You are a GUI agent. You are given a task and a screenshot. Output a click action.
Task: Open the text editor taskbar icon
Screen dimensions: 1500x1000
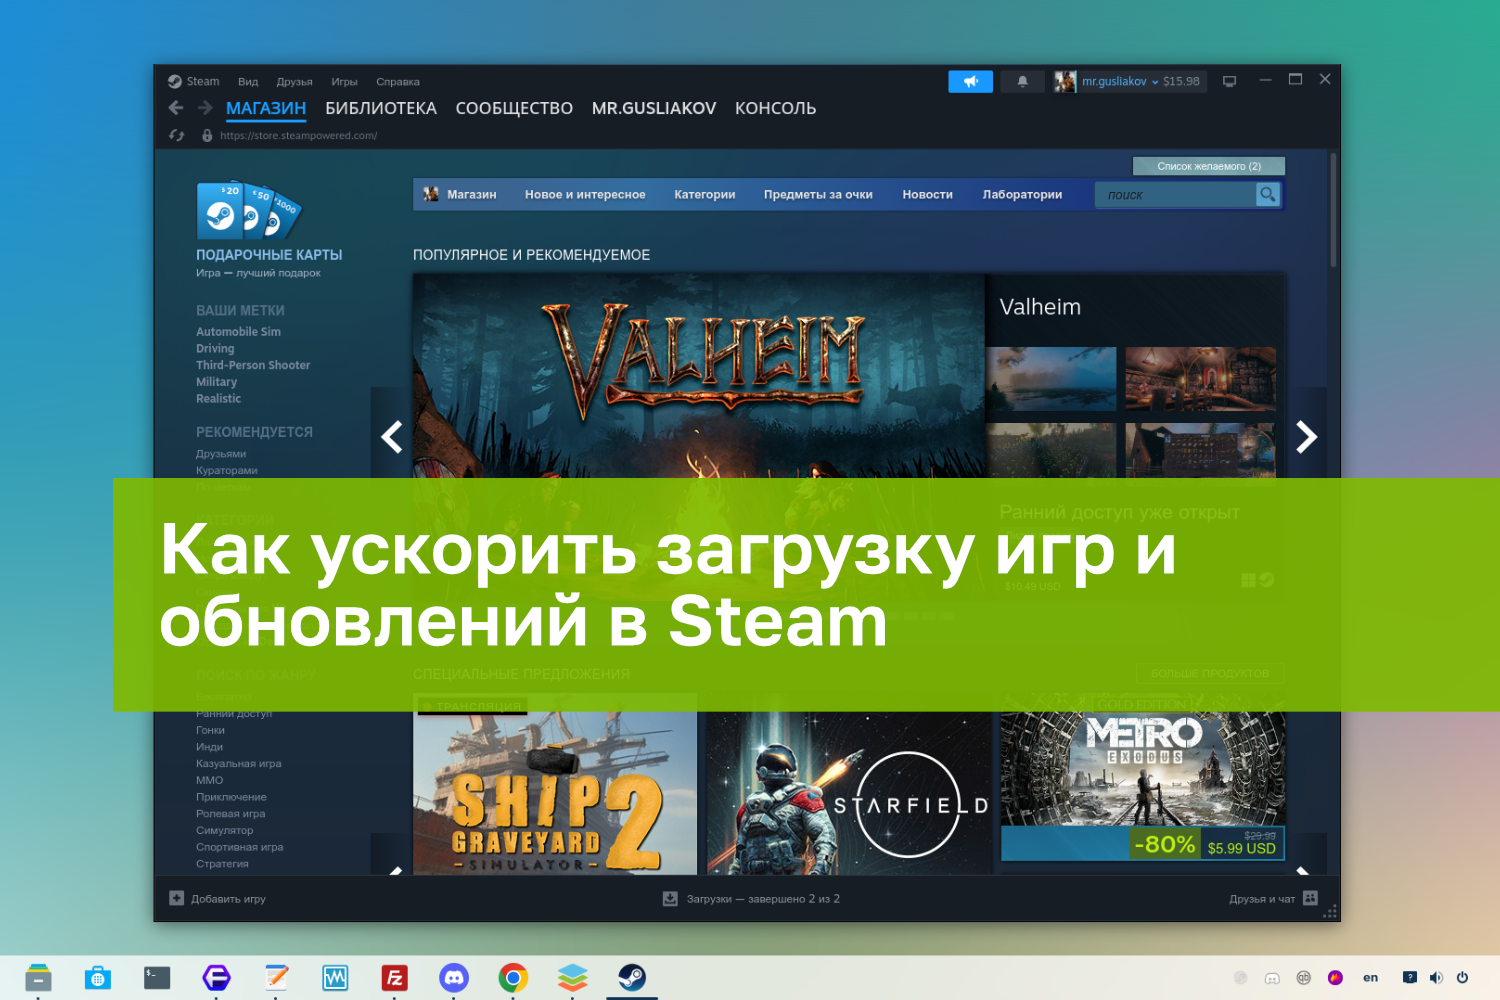276,977
